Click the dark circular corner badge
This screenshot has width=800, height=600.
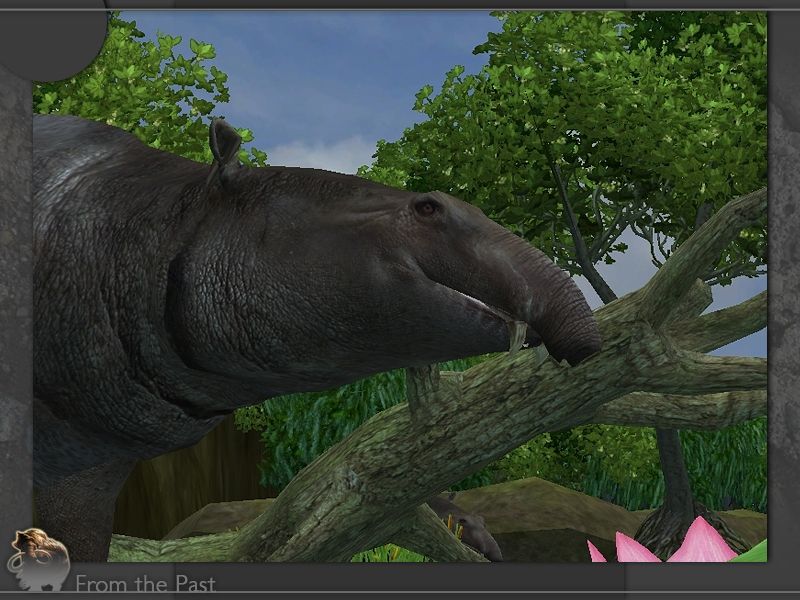tap(50, 35)
